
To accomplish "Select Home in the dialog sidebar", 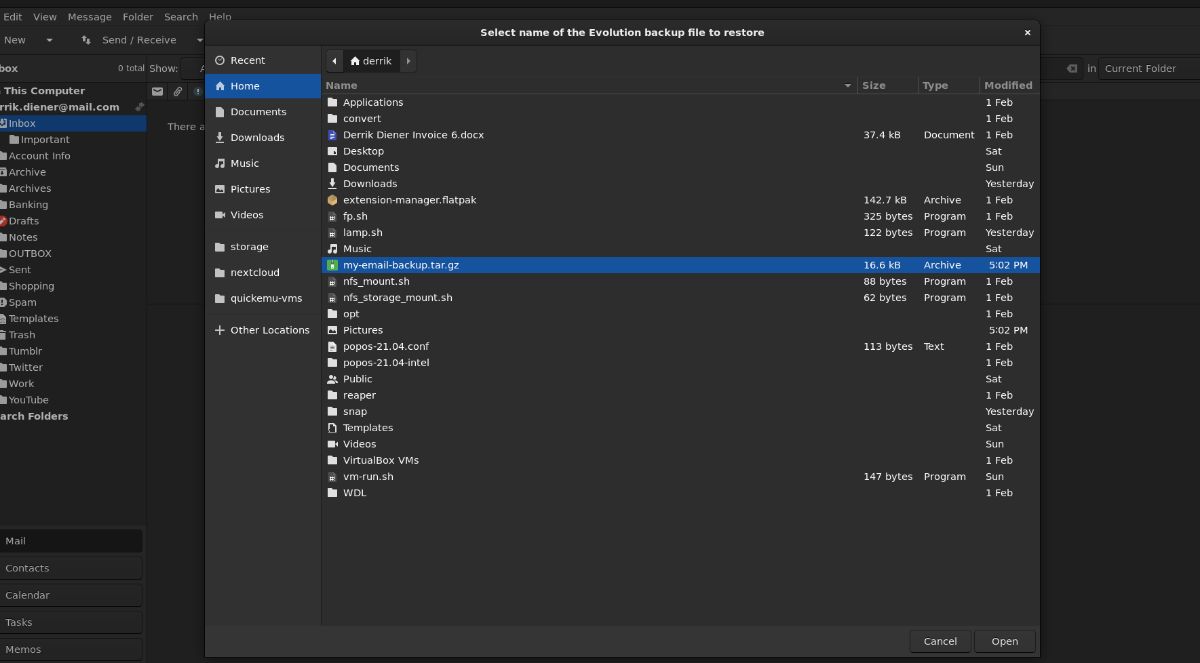I will (246, 85).
